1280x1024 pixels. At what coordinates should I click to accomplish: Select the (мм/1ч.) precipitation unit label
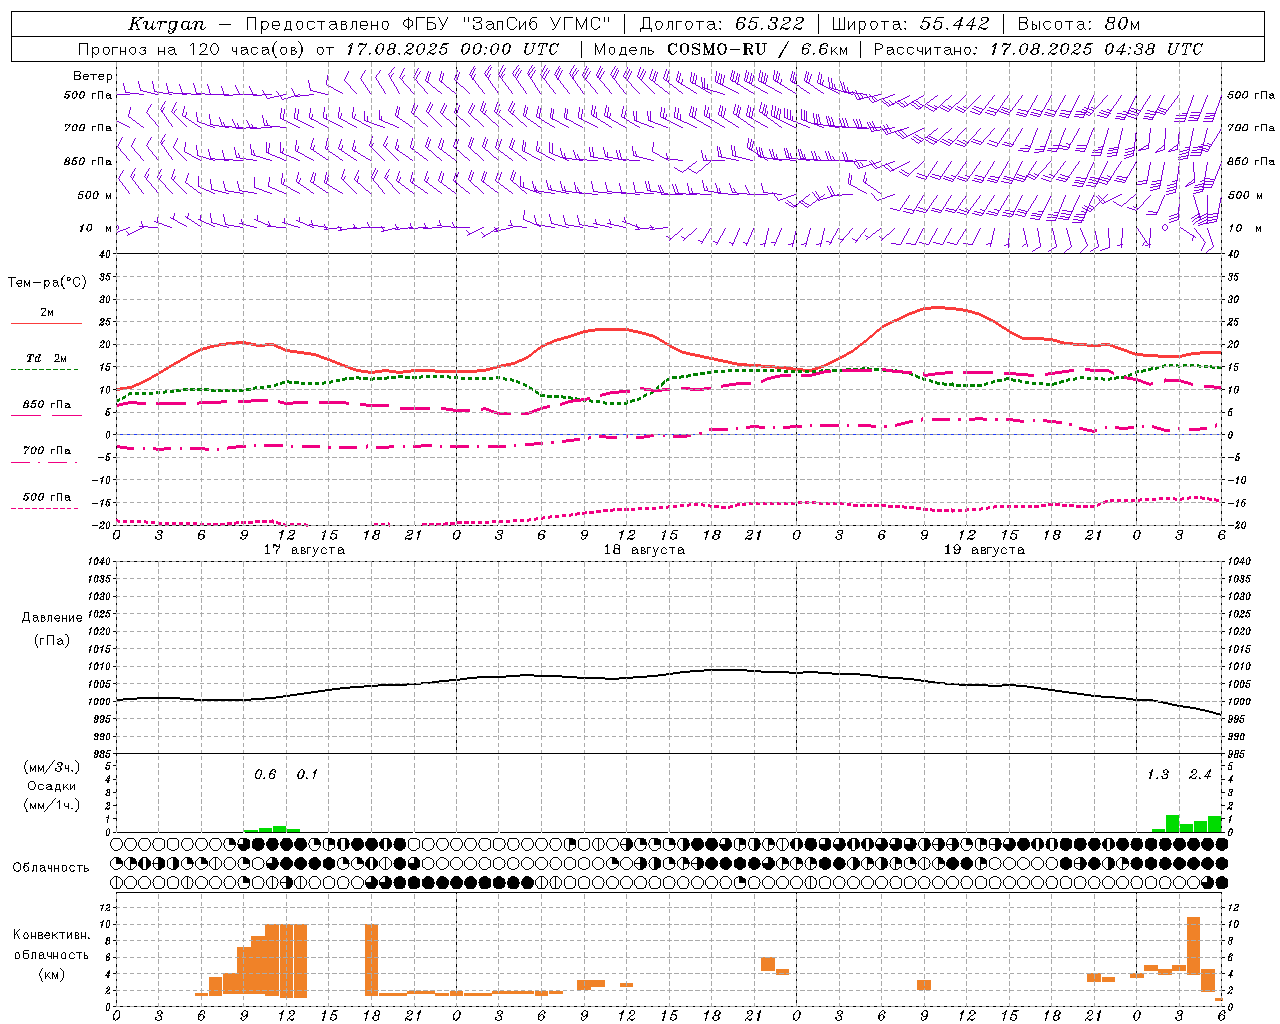point(51,805)
